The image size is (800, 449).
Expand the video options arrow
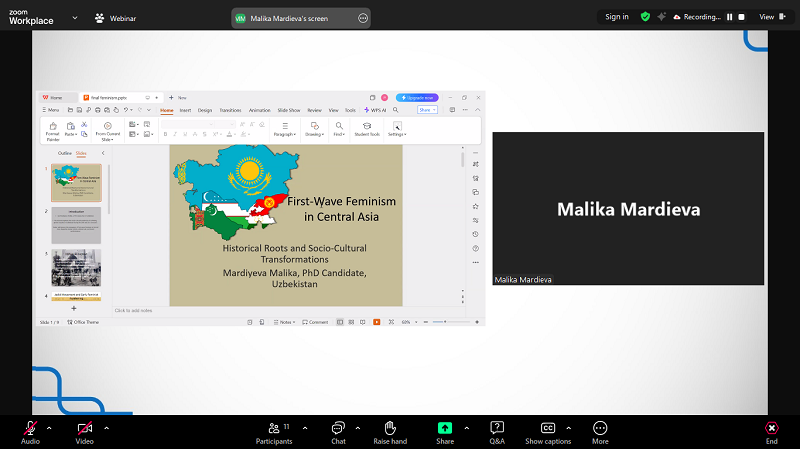pos(106,427)
